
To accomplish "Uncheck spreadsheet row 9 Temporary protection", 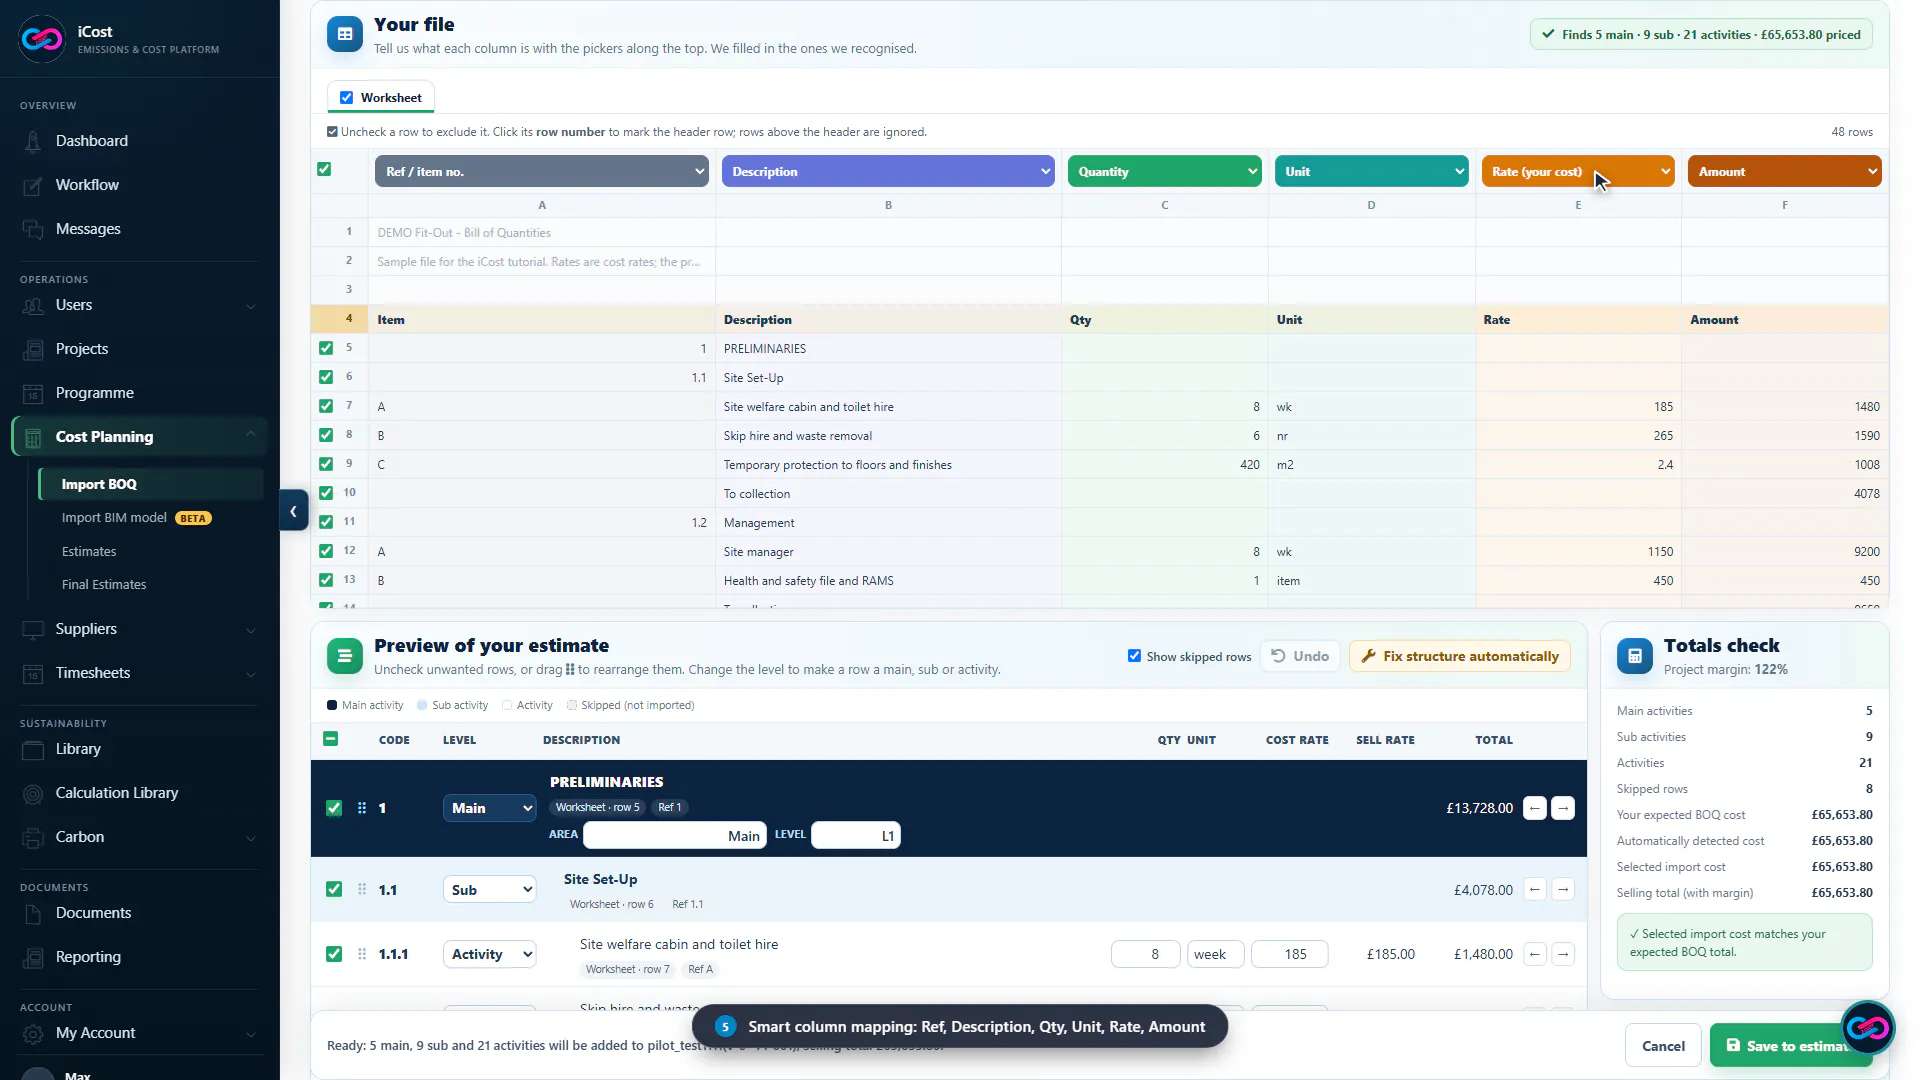I will tap(325, 464).
